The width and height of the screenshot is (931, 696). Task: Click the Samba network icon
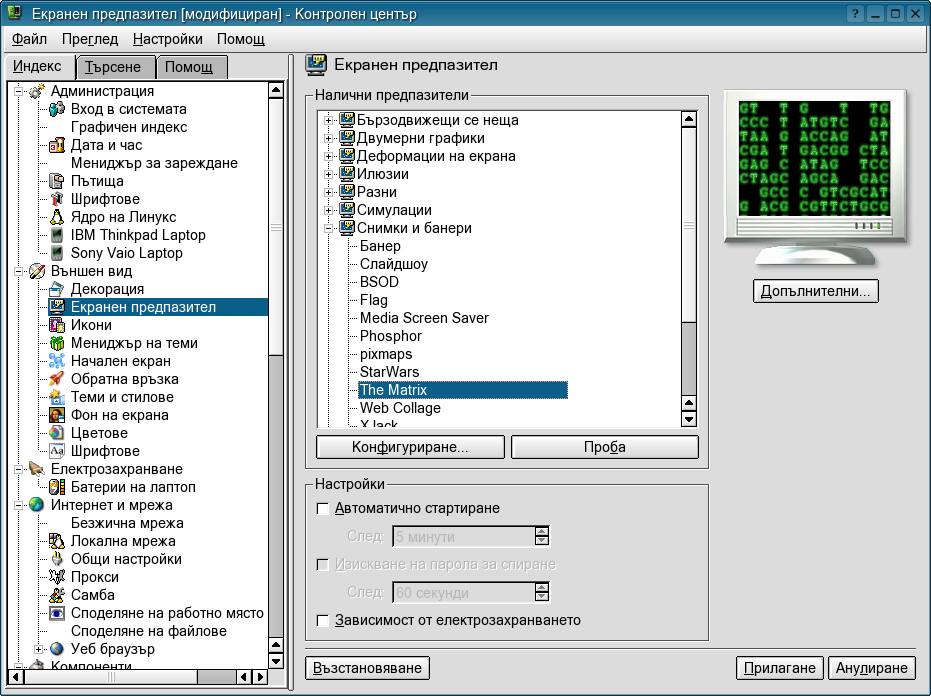click(57, 595)
